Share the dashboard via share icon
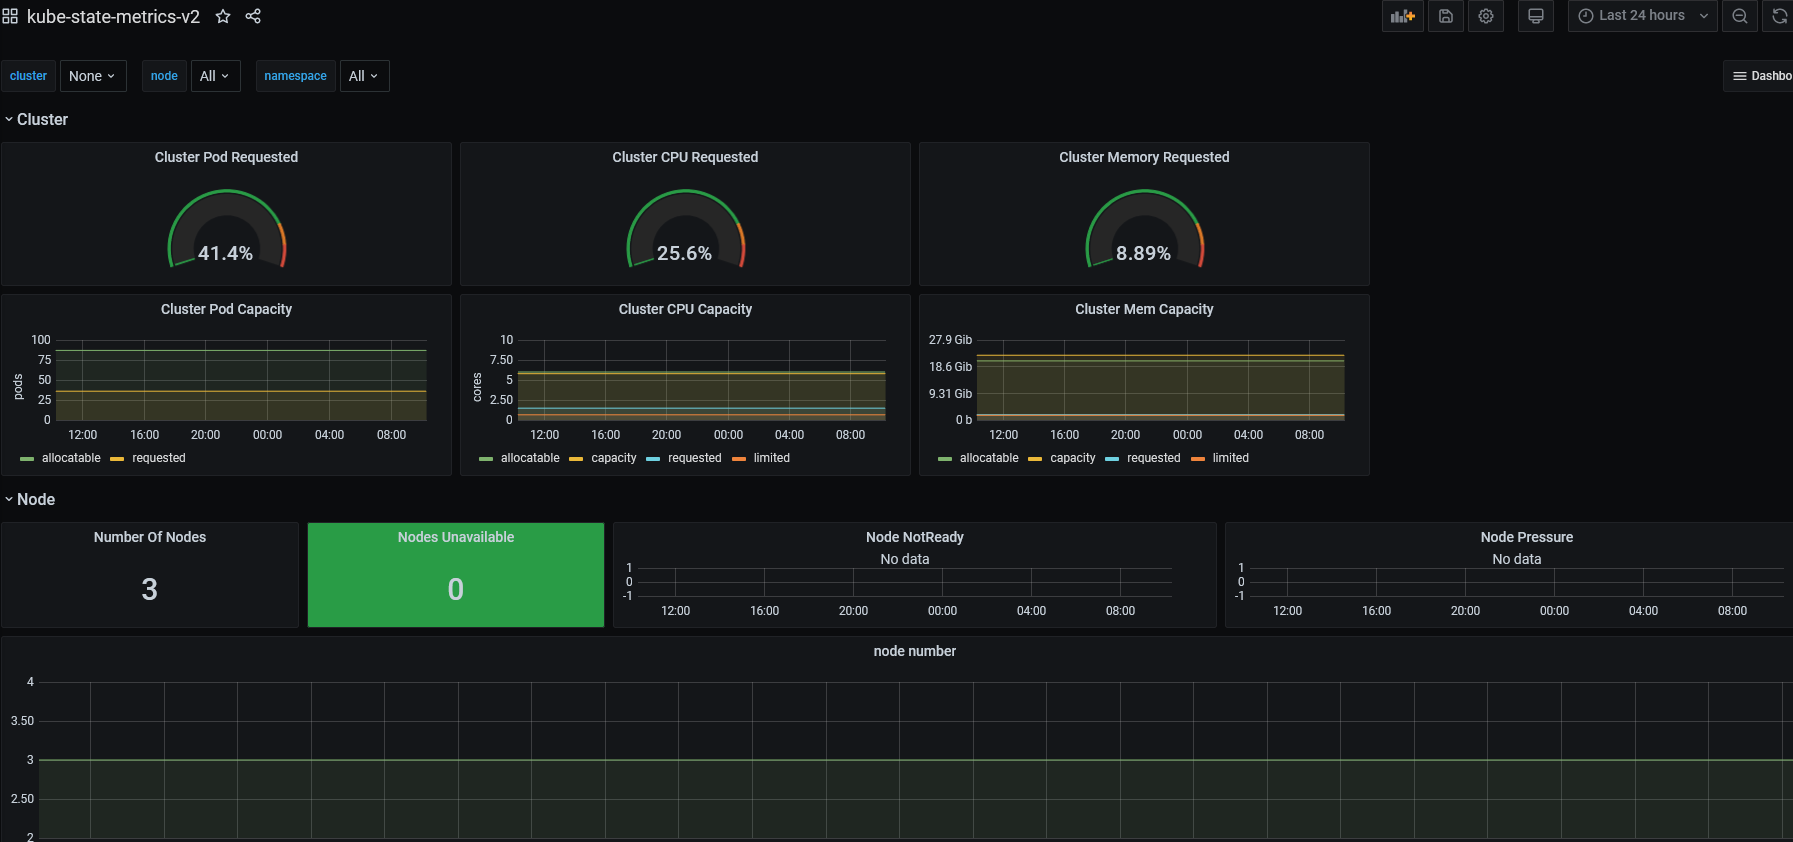The image size is (1793, 842). 253,17
